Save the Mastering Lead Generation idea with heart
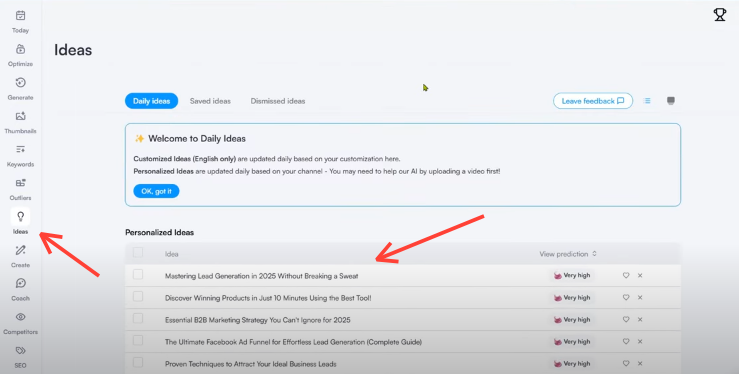Image resolution: width=739 pixels, height=374 pixels. [626, 276]
